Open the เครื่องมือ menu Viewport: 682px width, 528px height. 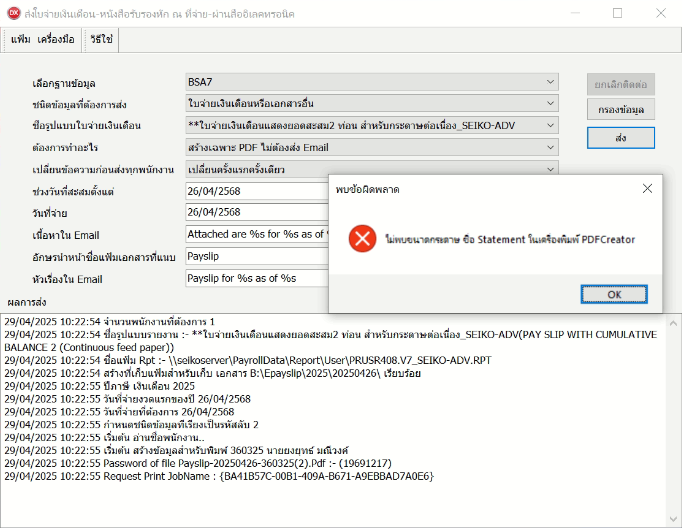(x=56, y=39)
